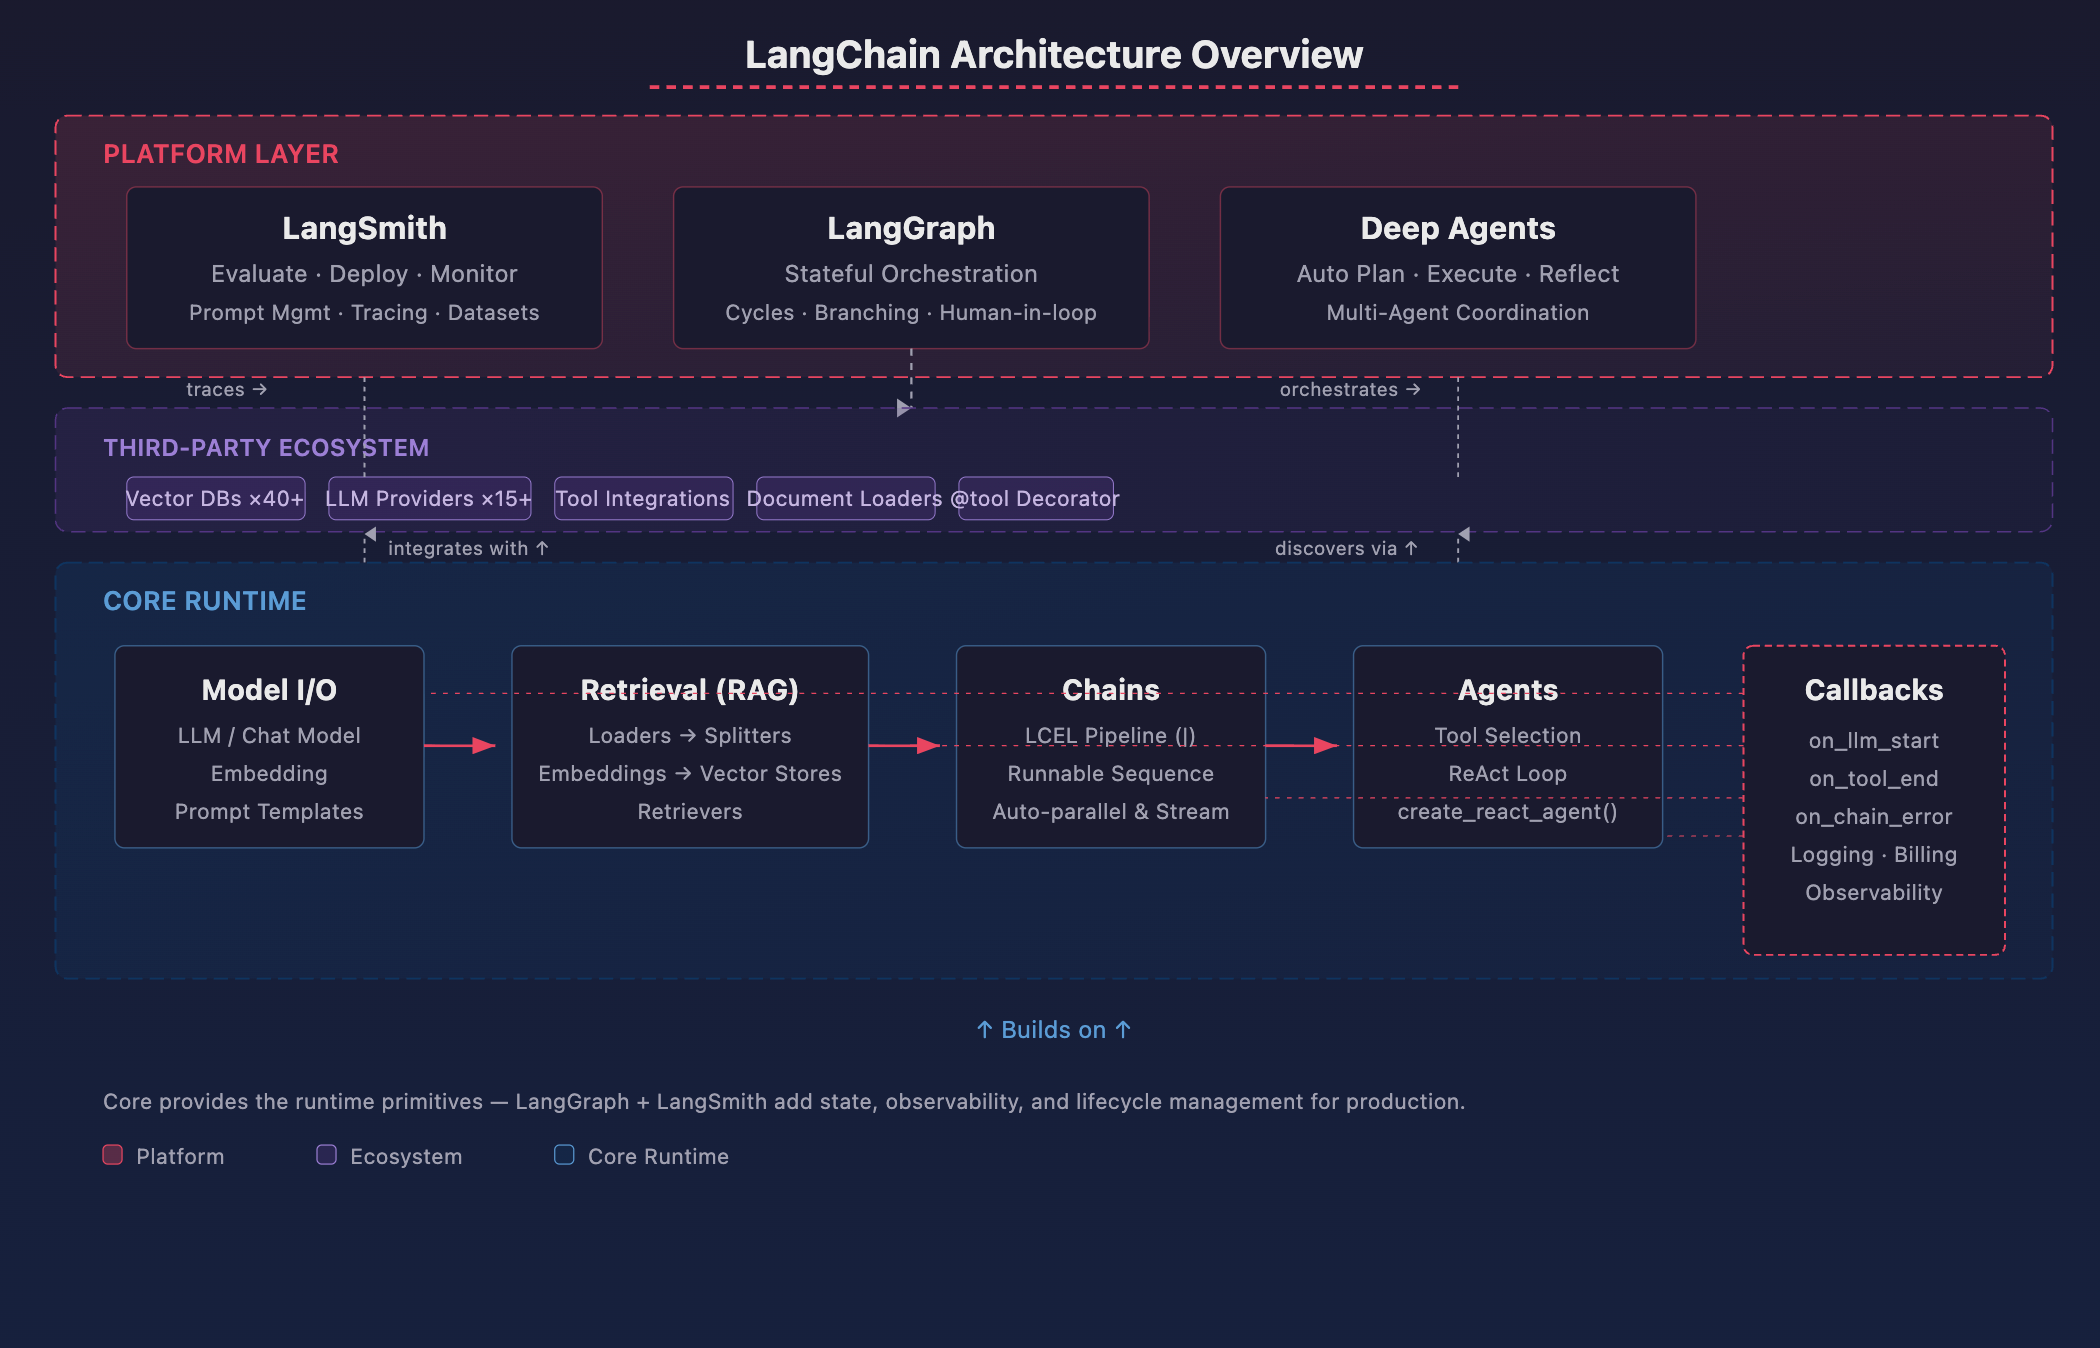Select the Agents heading
Viewport: 2100px width, 1348px height.
point(1508,690)
